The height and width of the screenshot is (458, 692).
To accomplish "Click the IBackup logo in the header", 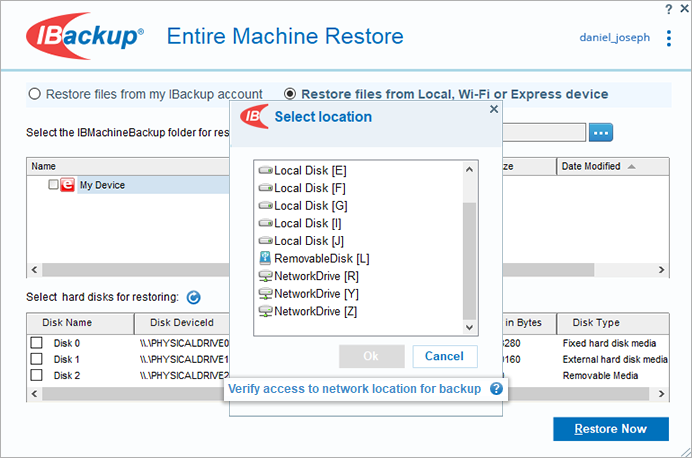I will (85, 36).
